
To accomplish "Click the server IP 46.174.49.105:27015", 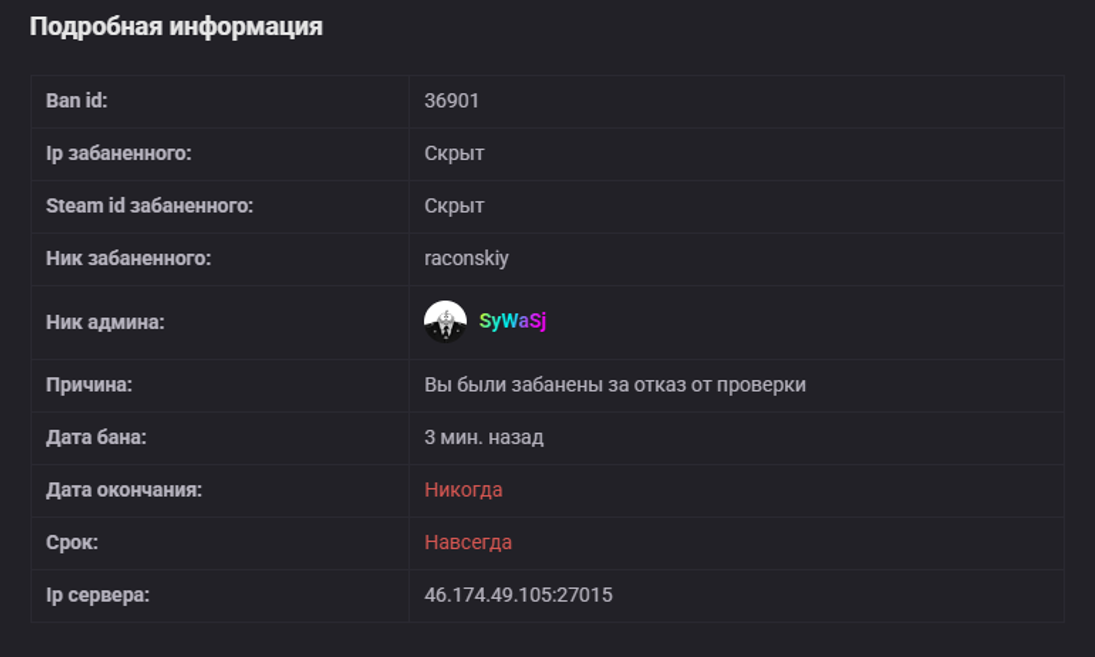I will point(518,595).
